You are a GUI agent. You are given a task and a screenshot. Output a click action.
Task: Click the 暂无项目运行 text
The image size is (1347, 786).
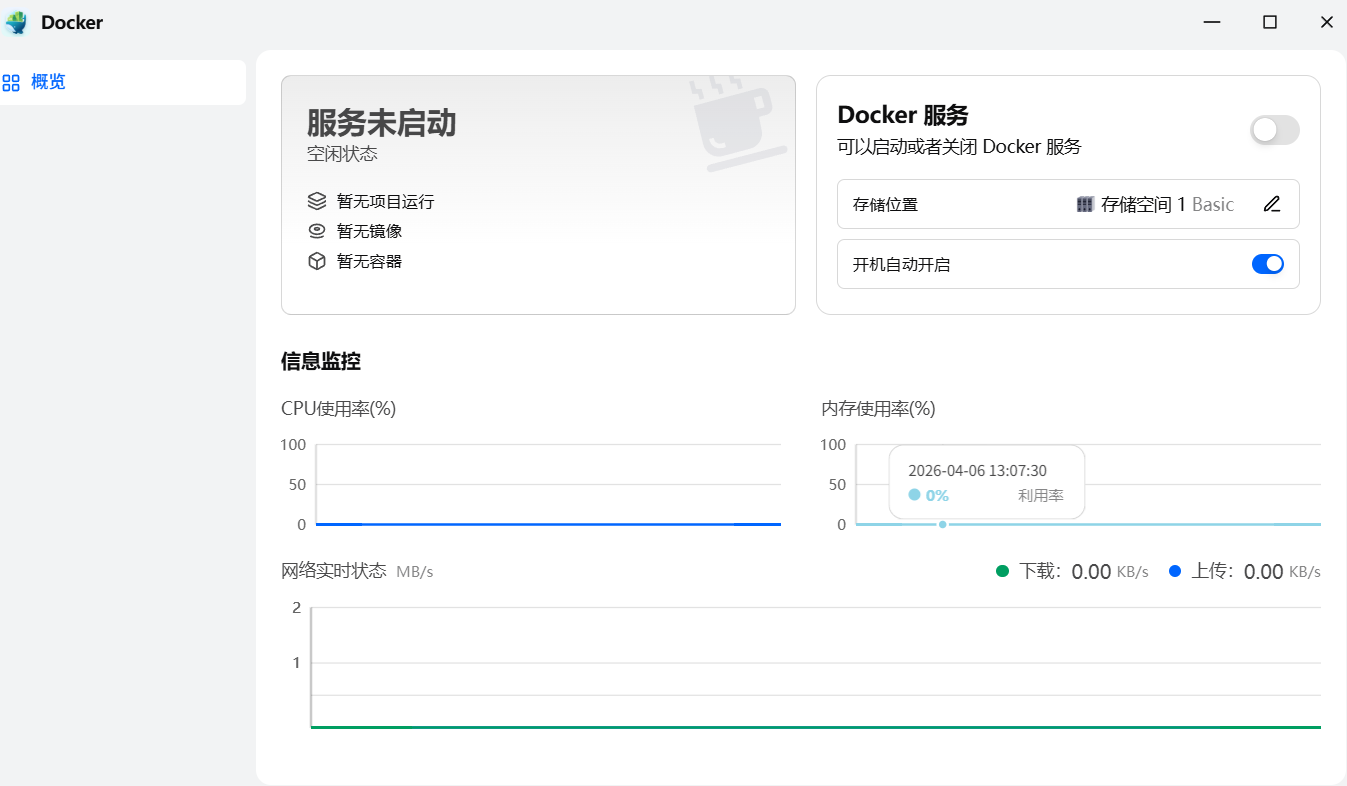click(x=385, y=202)
